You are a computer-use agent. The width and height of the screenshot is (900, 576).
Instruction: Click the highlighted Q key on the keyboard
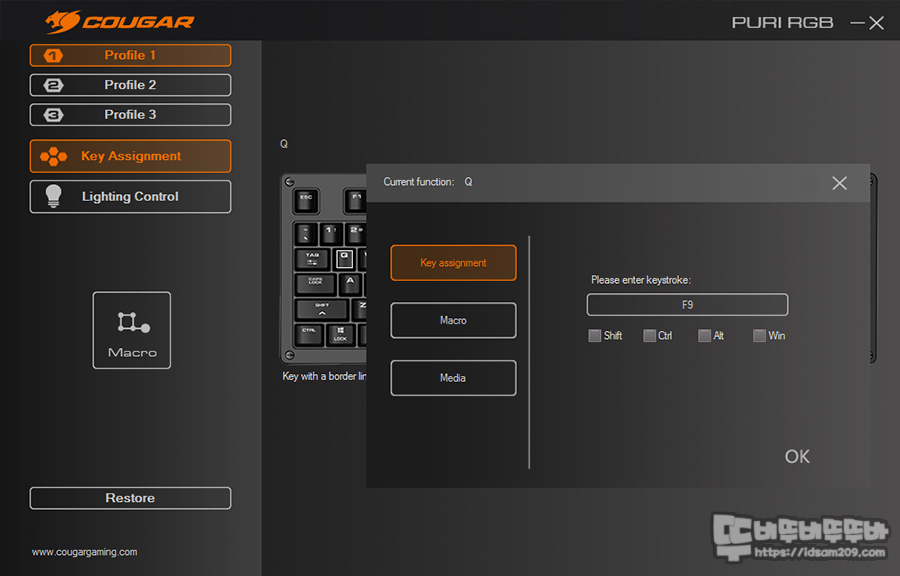coord(344,259)
